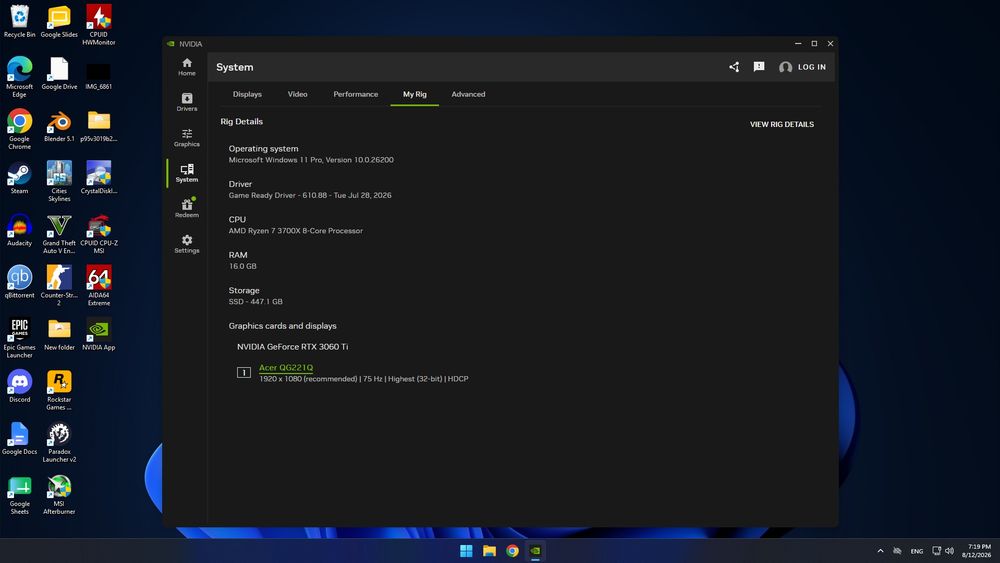Select CrystalDisk desktop icon

[x=99, y=178]
